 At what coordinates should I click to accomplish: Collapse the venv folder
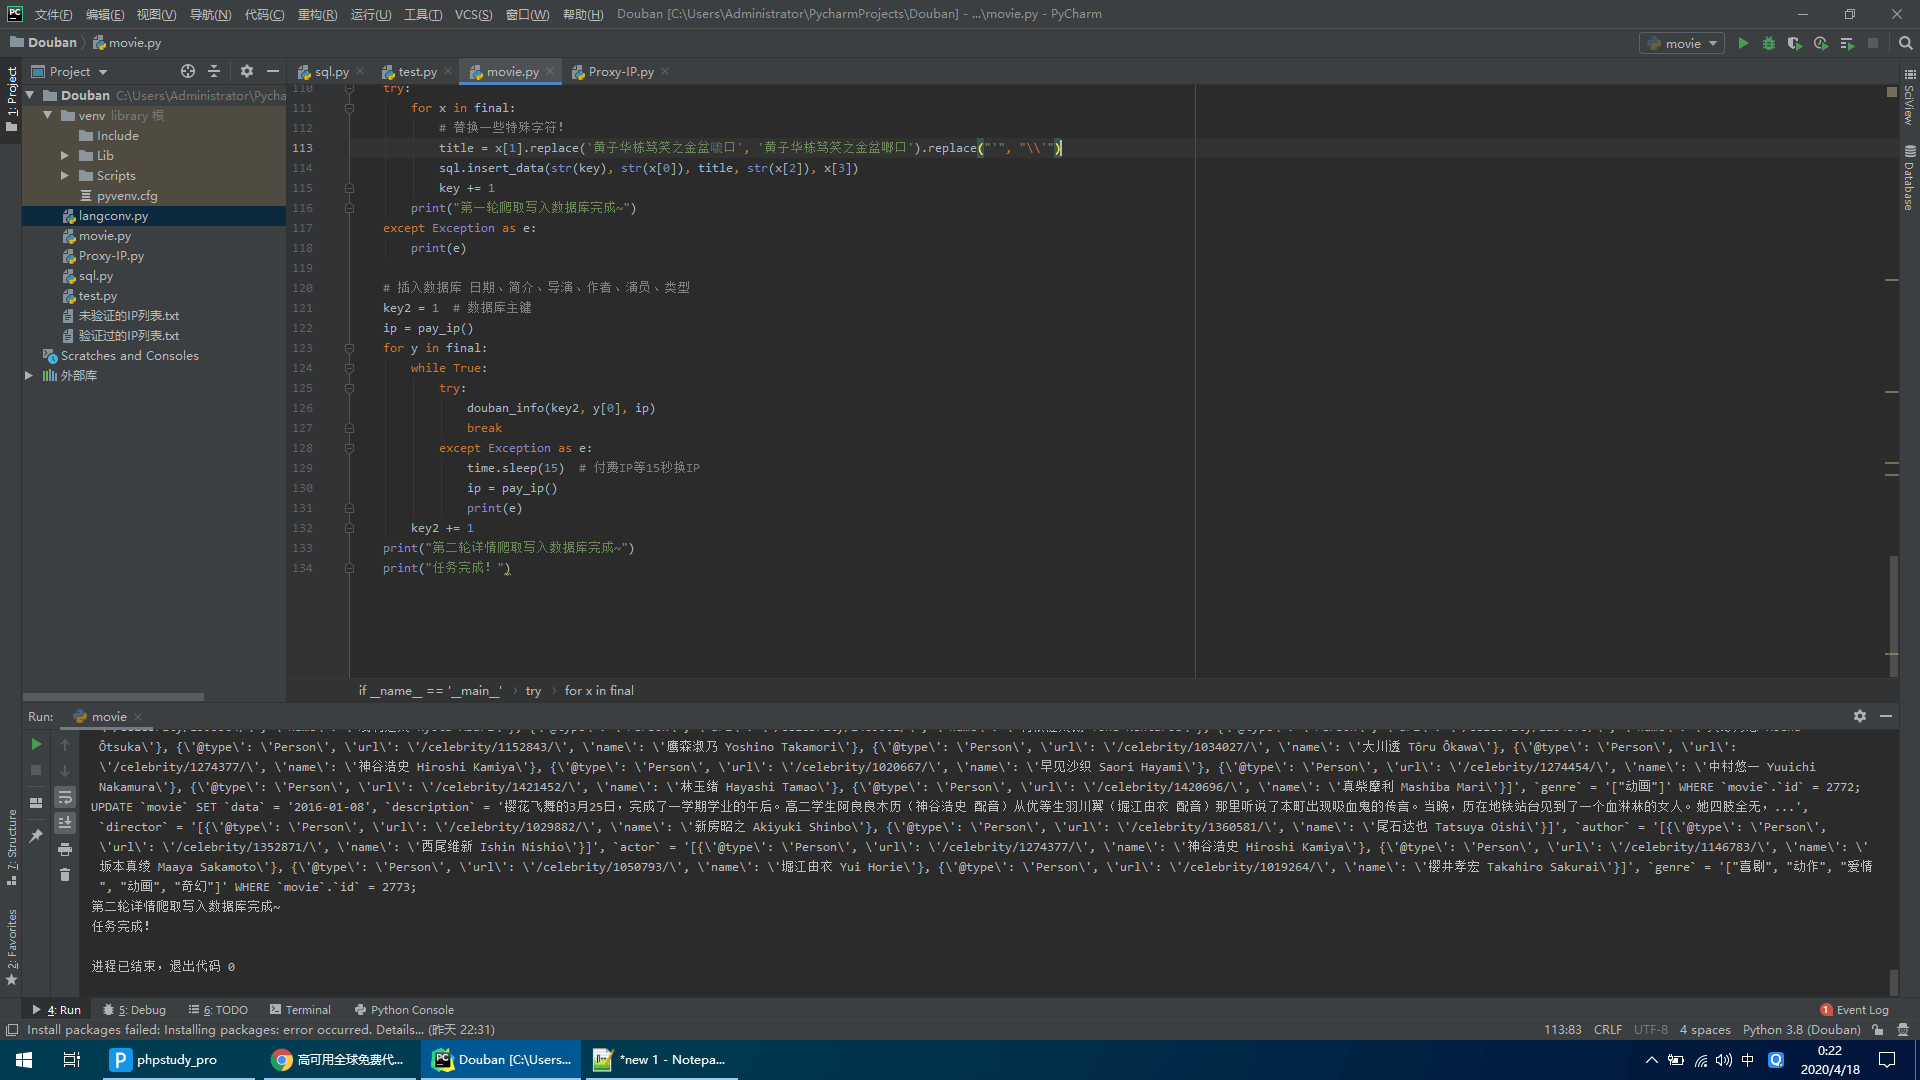[x=47, y=116]
